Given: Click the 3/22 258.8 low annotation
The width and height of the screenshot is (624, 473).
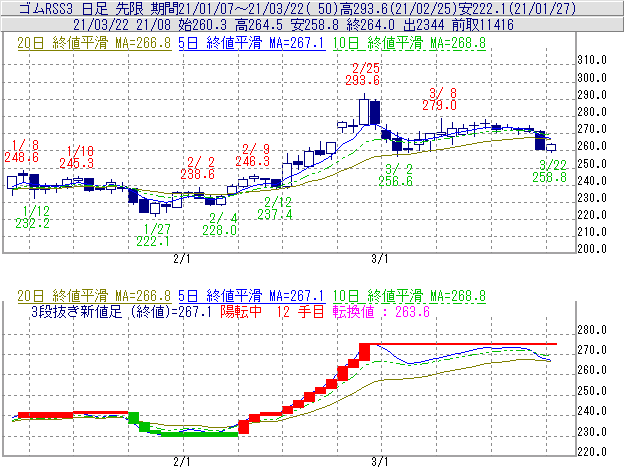Looking at the screenshot, I should (x=550, y=171).
